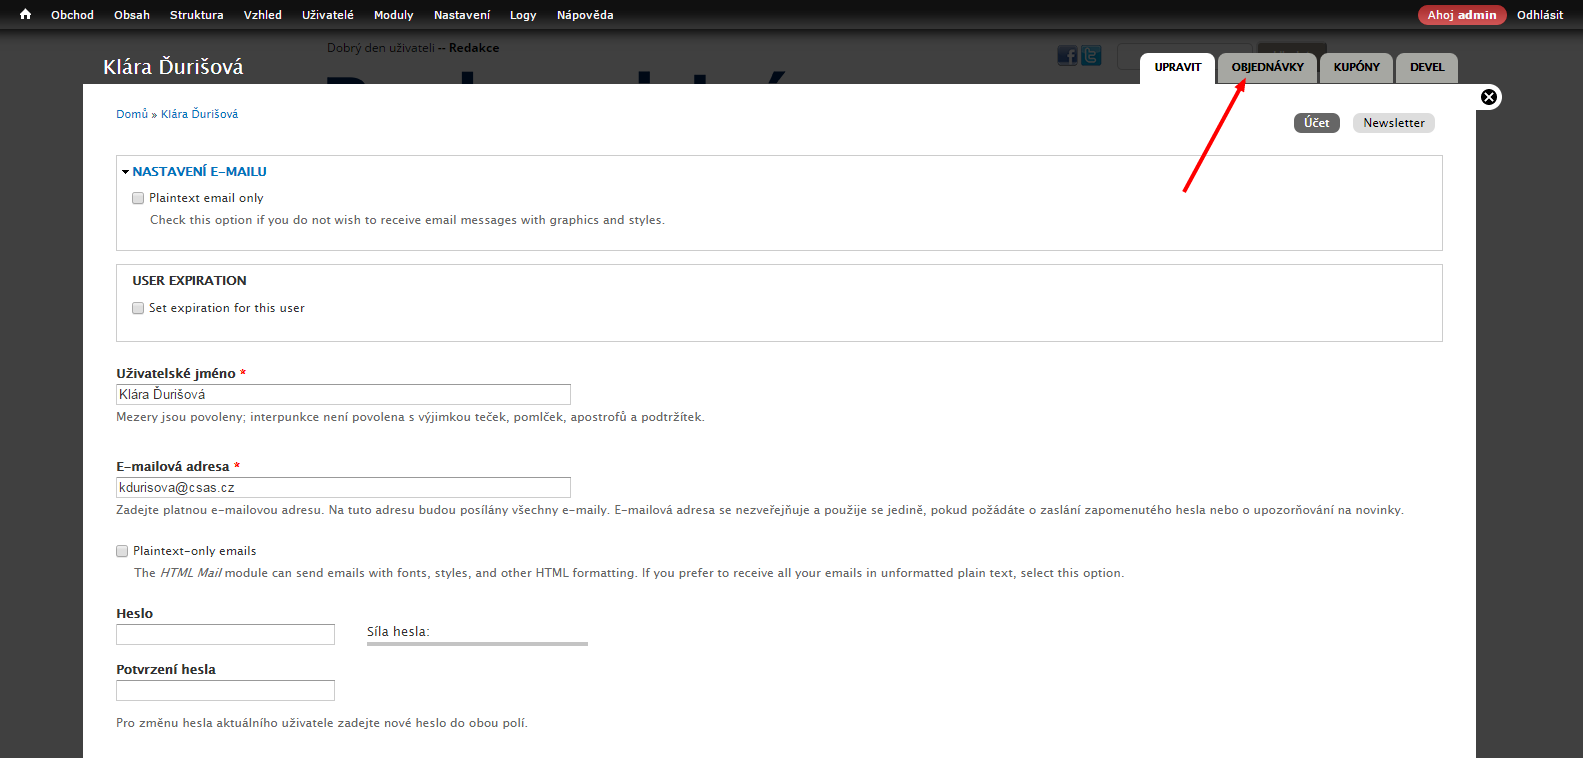Open the Obsah admin menu
This screenshot has width=1583, height=758.
(132, 15)
